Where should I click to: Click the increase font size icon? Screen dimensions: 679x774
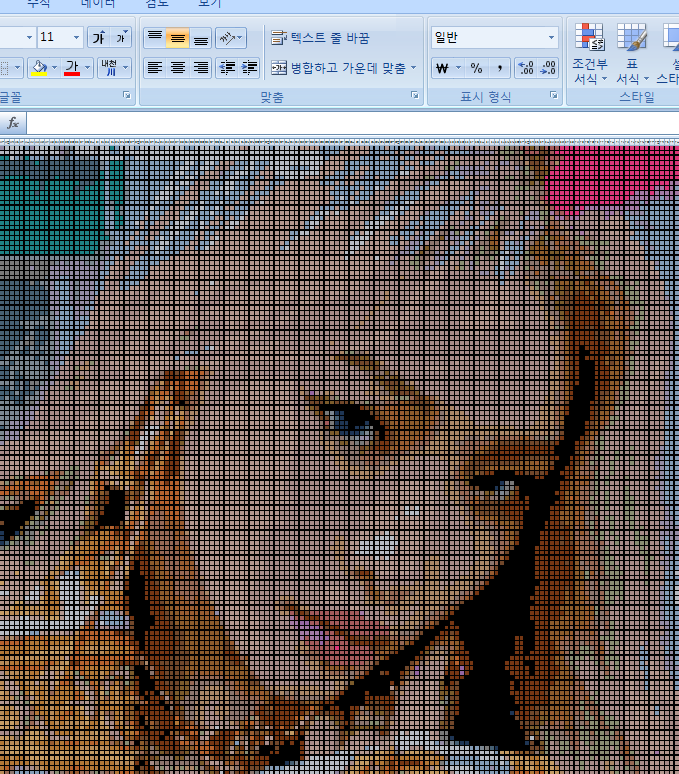click(x=99, y=38)
